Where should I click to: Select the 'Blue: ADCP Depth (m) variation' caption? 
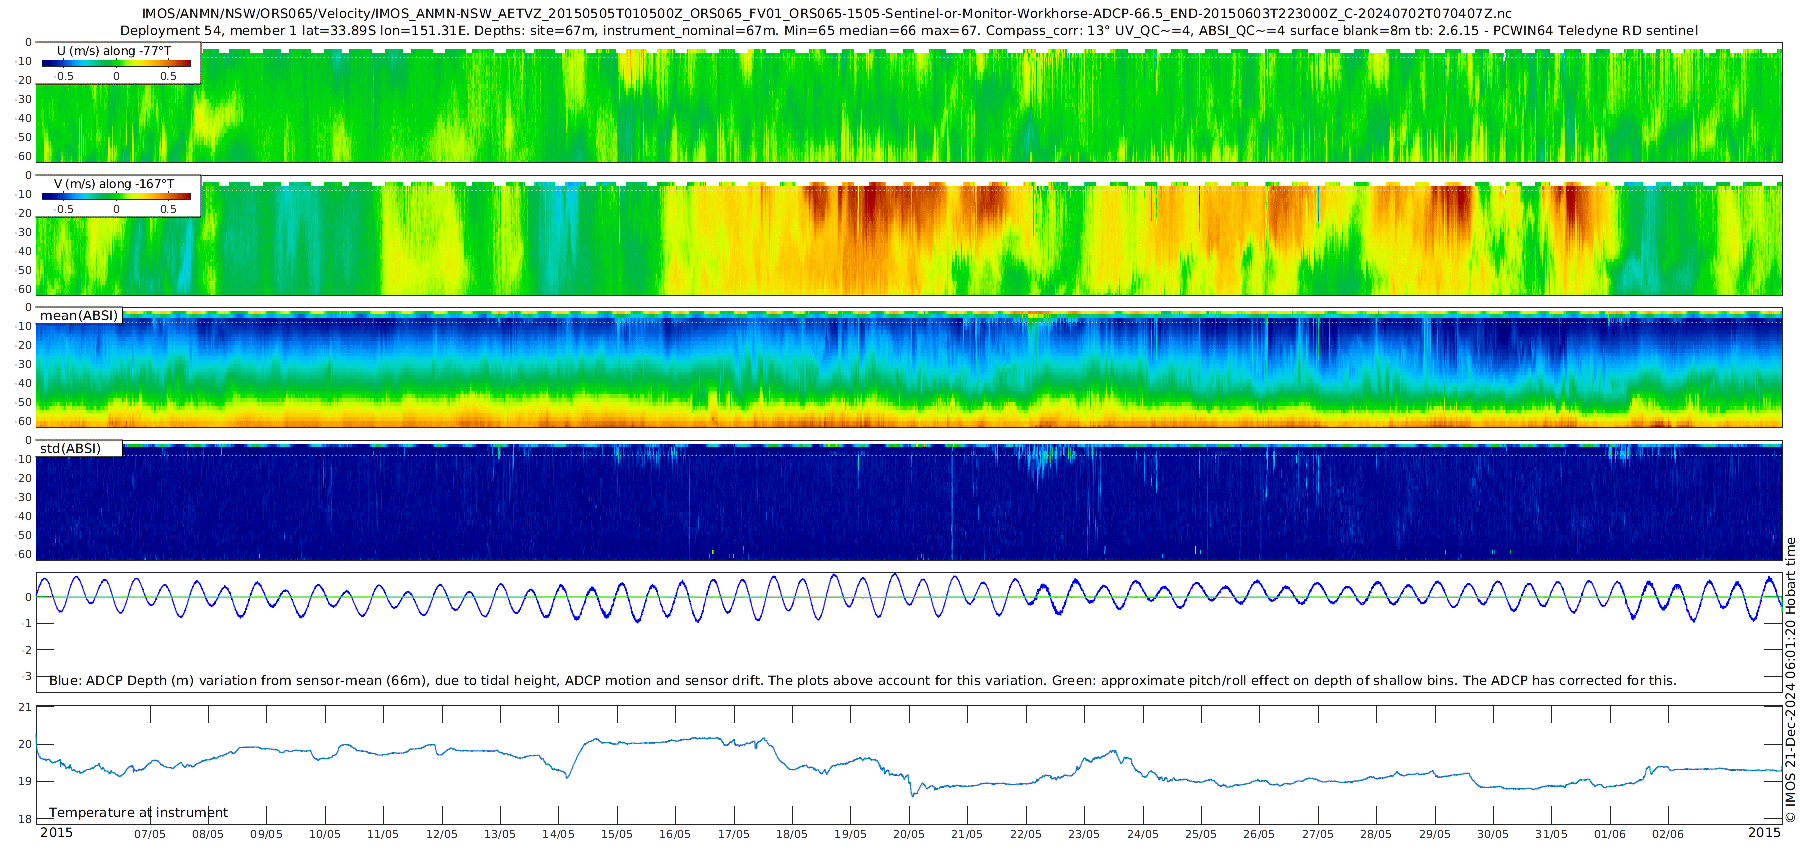coord(863,681)
